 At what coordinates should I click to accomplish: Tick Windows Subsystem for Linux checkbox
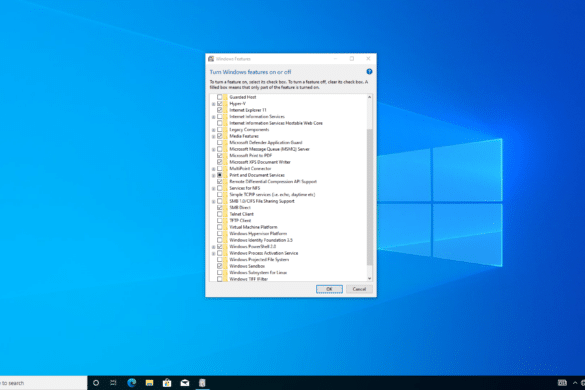point(219,272)
